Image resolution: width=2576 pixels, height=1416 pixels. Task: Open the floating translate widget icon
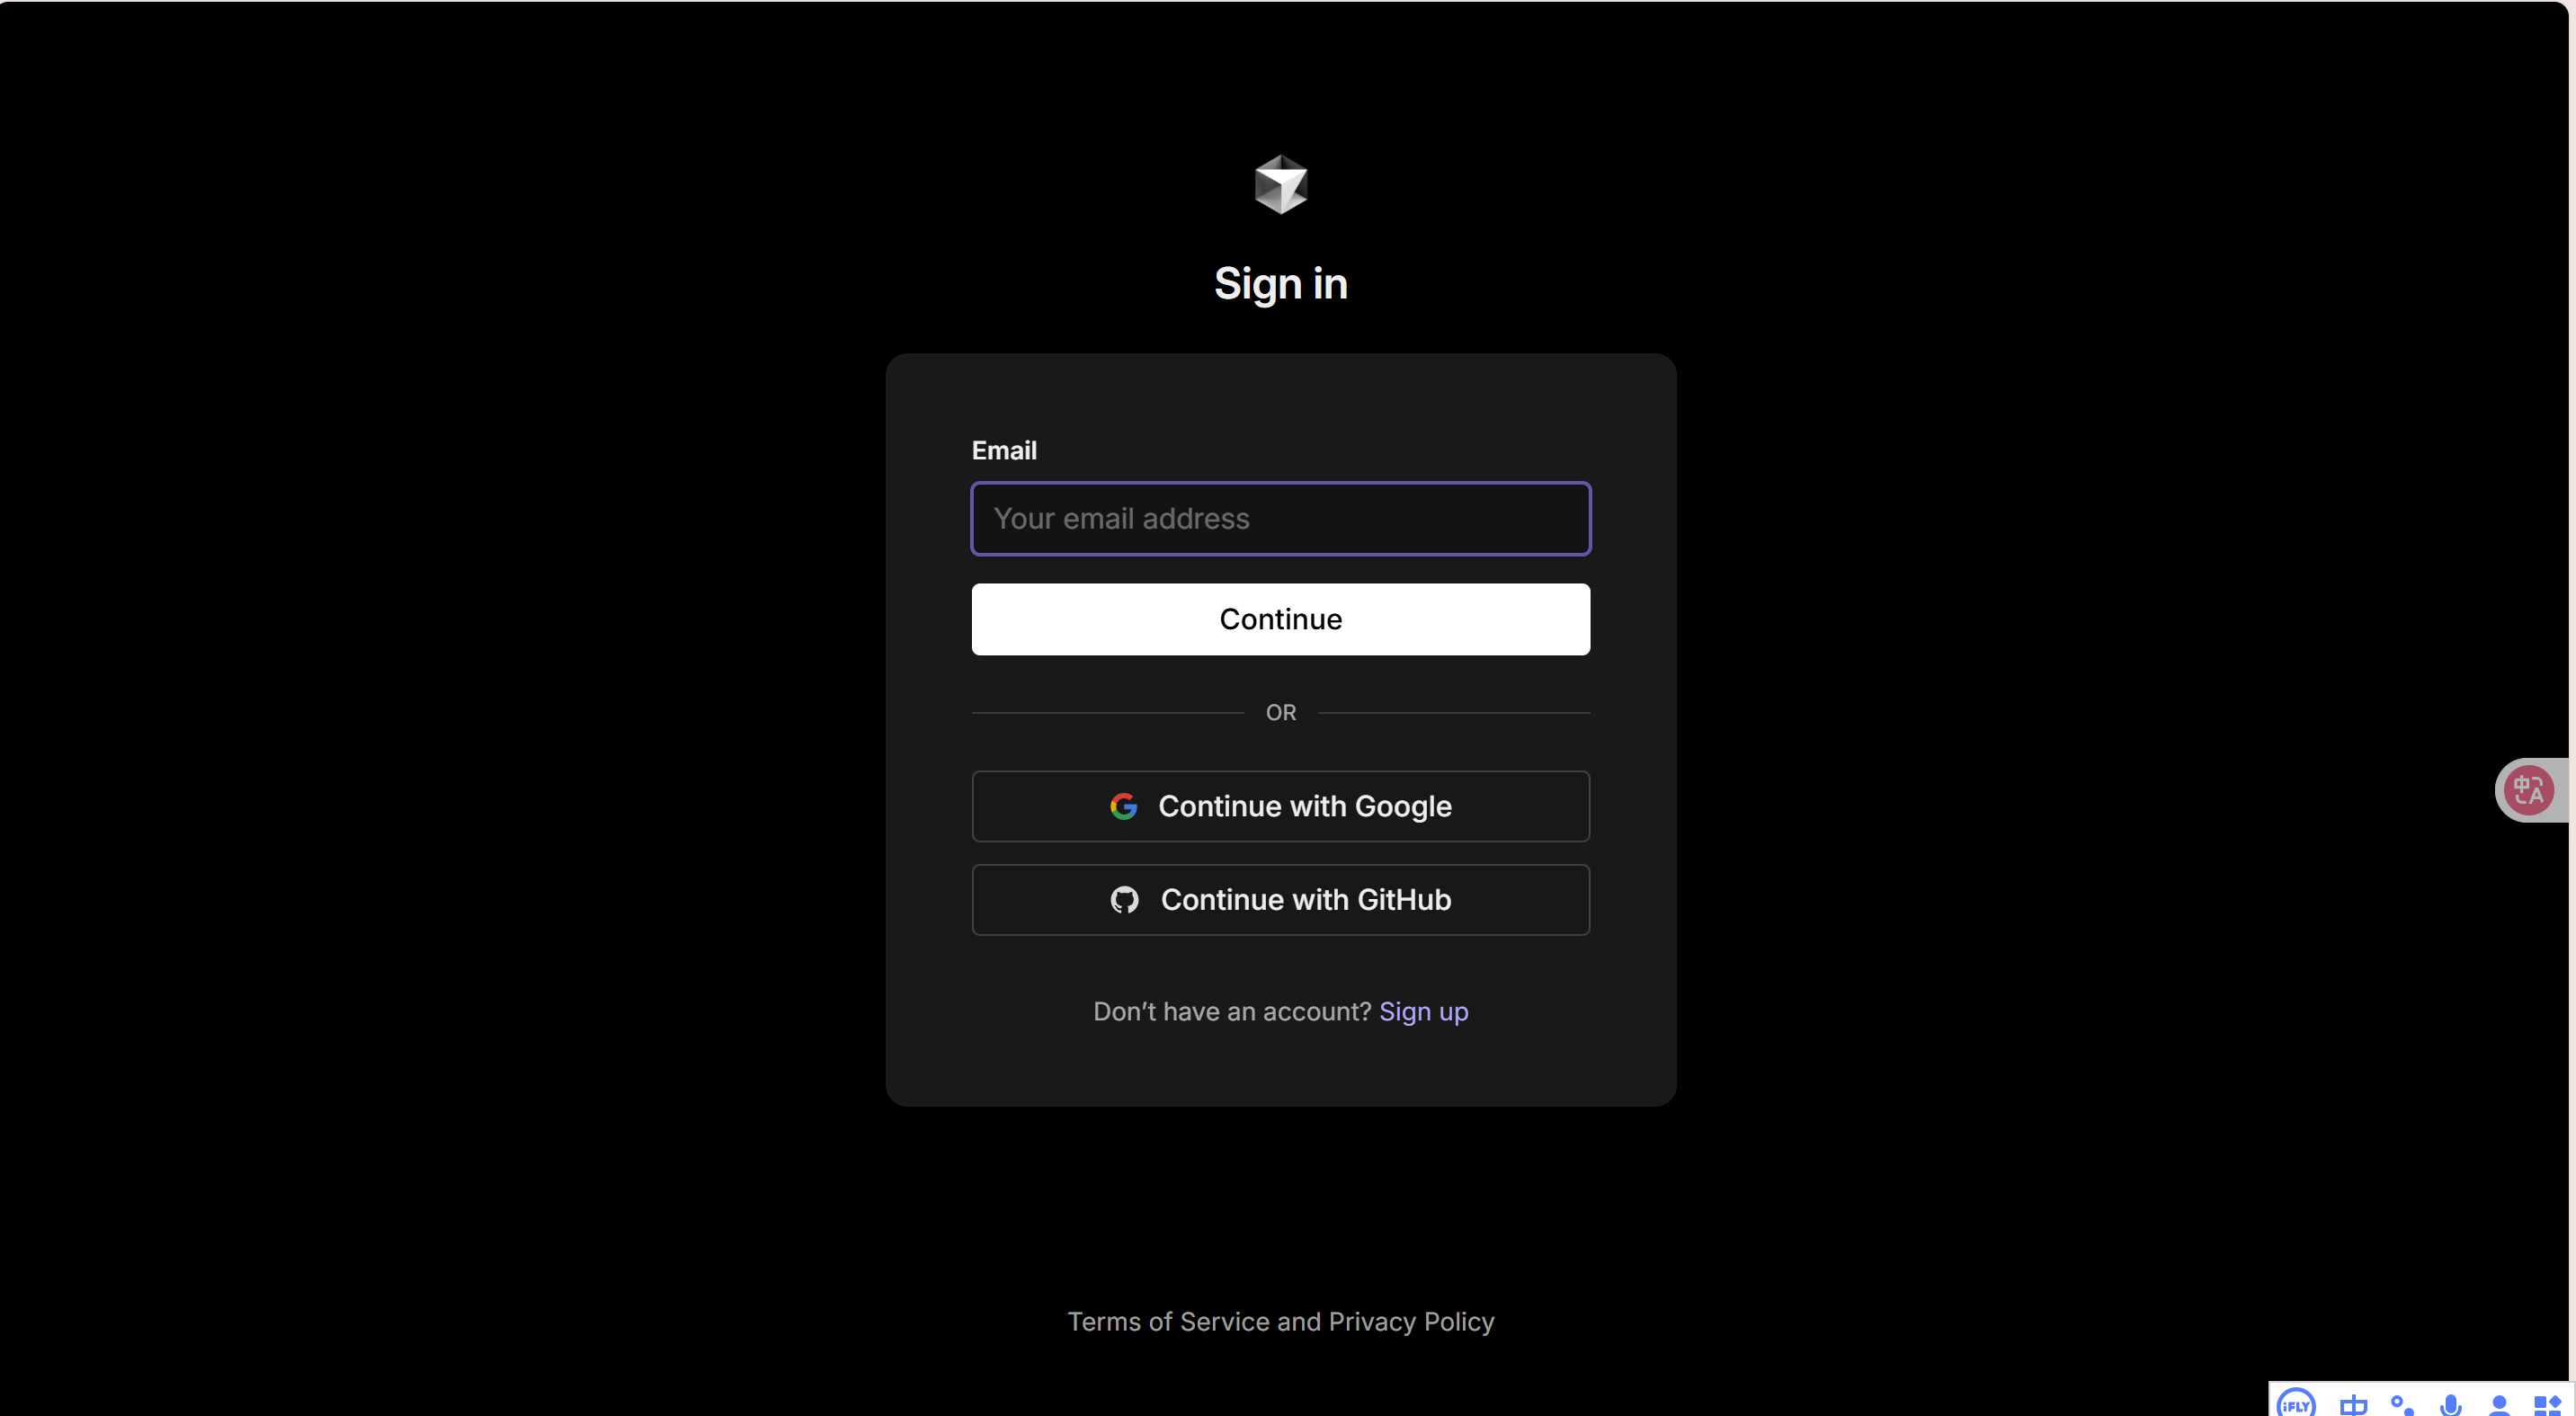2529,790
